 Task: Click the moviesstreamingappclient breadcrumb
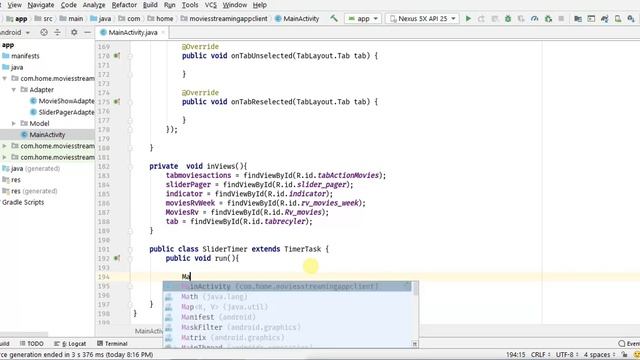224,19
